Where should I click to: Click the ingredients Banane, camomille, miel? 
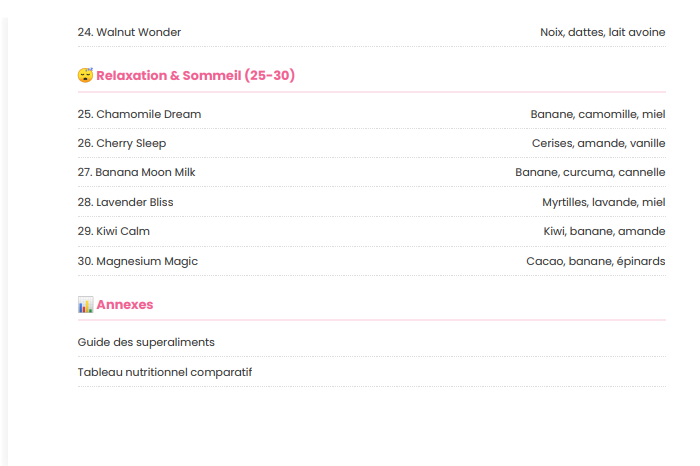pyautogui.click(x=597, y=114)
